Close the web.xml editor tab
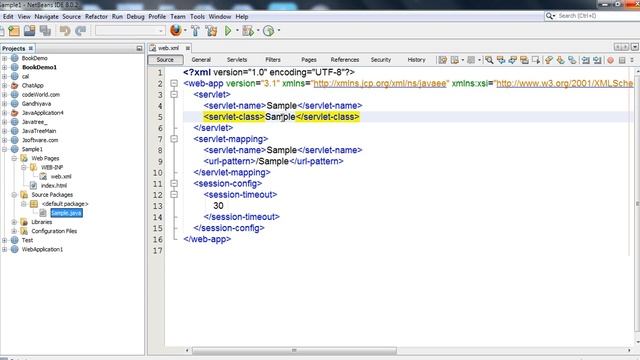Screen dimensions: 640x360 [x=188, y=48]
